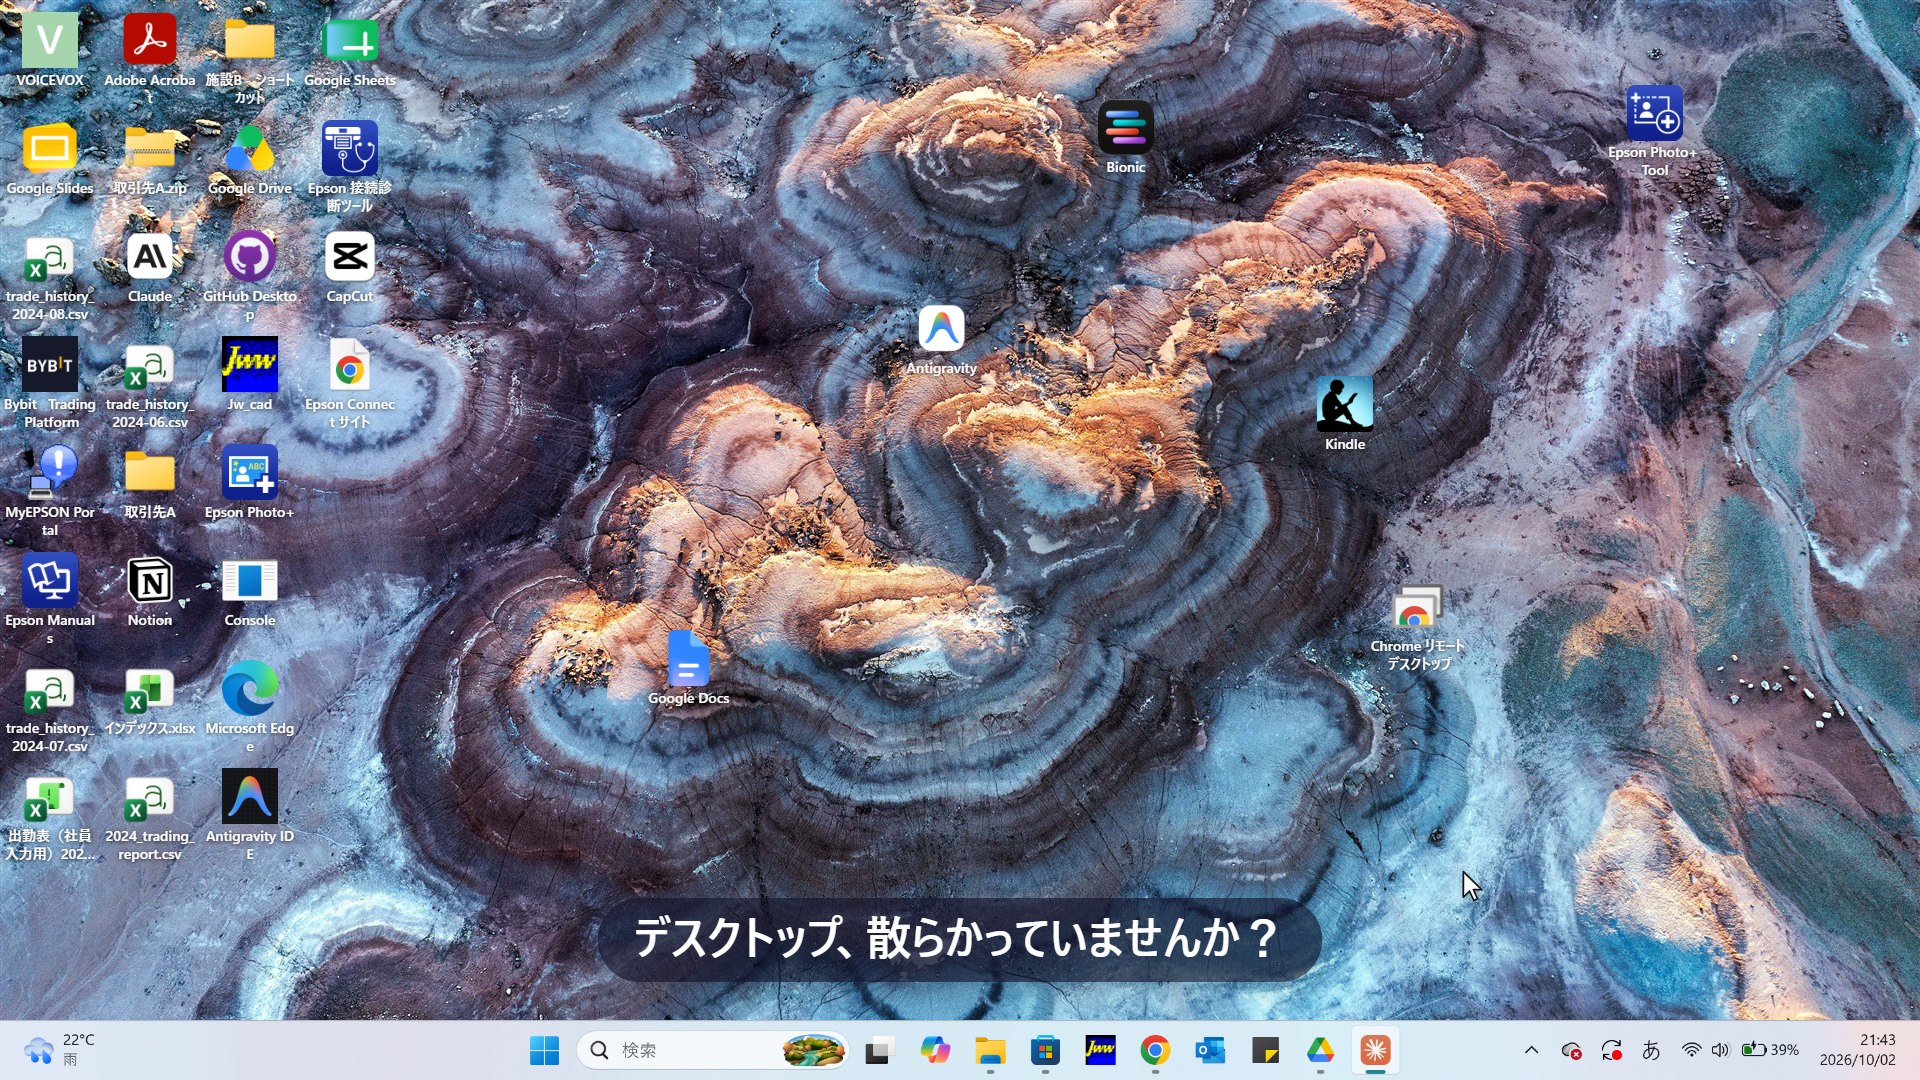
Task: Open Microsoft Store on taskbar
Action: [1045, 1050]
